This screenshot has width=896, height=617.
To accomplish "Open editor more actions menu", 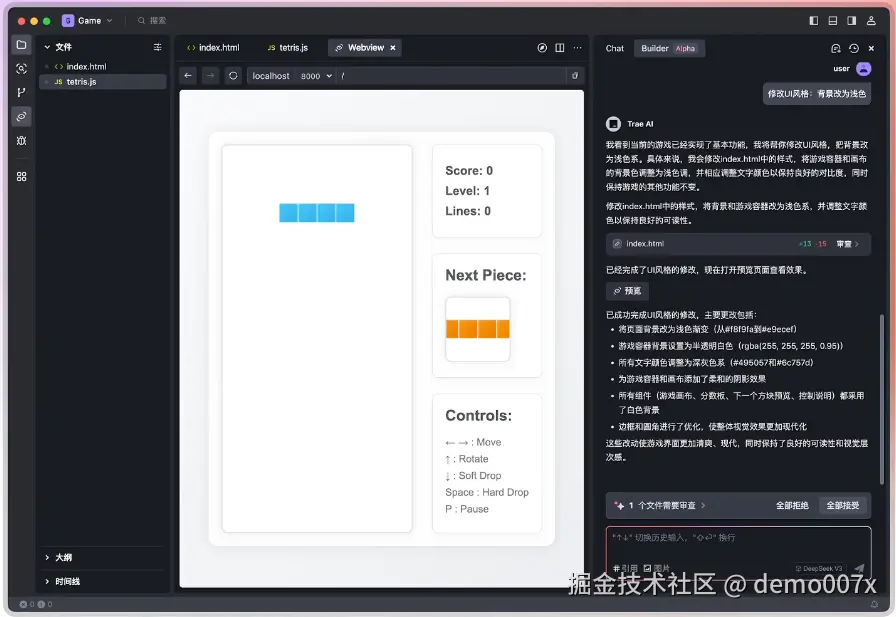I will tap(578, 48).
